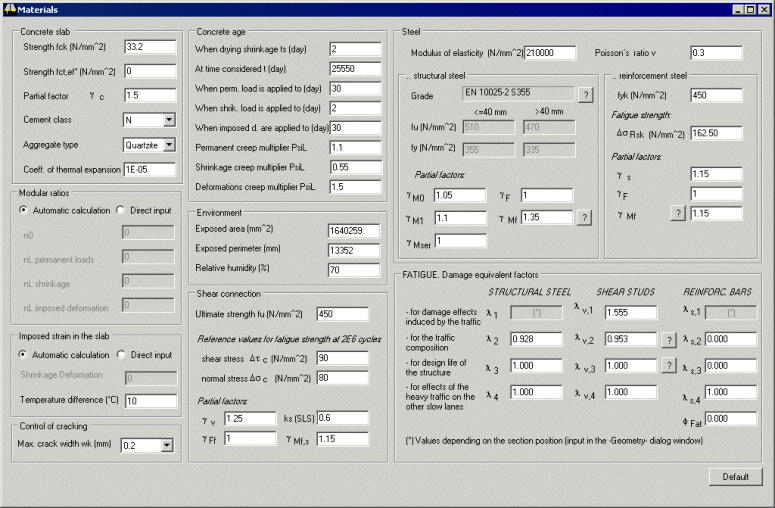The image size is (775, 508).
Task: Open the Max. crack width wk dropdown
Action: pos(168,444)
